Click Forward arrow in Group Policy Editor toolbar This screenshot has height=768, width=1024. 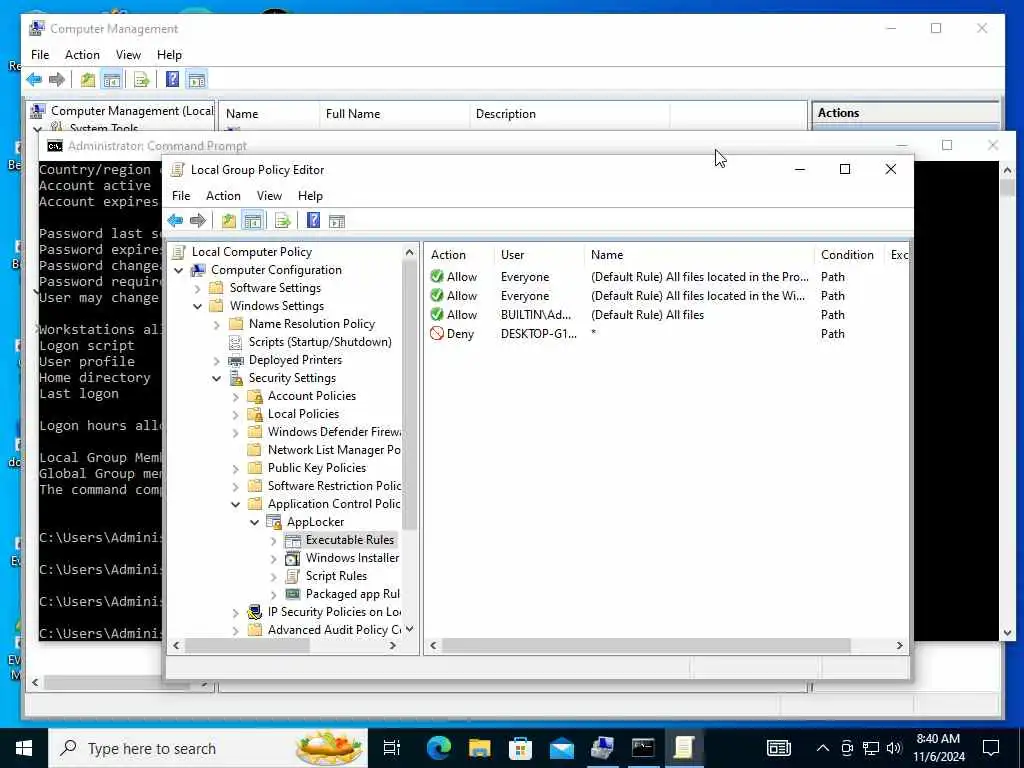click(x=198, y=221)
